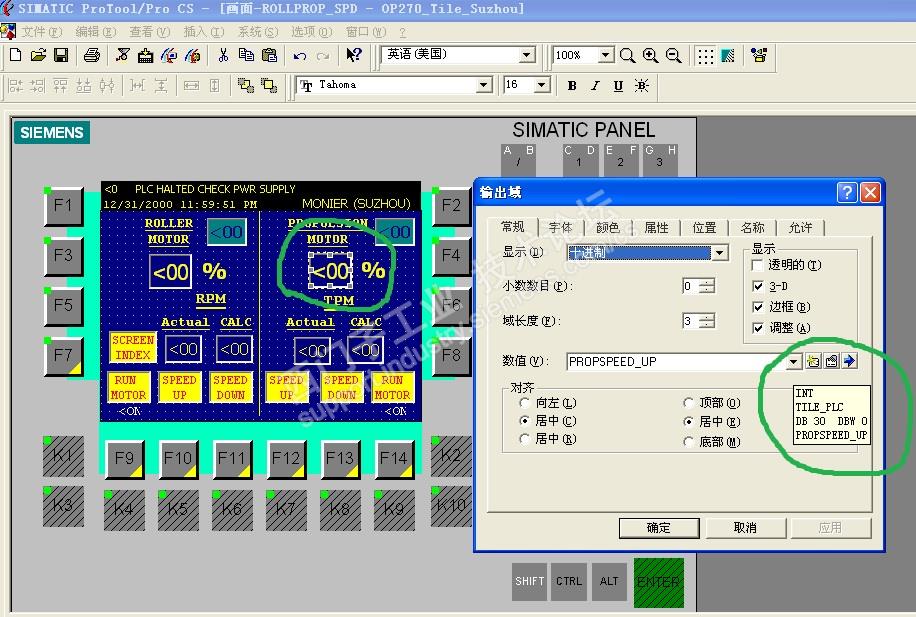Toggle Underline text formatting
The width and height of the screenshot is (916, 617).
[618, 86]
